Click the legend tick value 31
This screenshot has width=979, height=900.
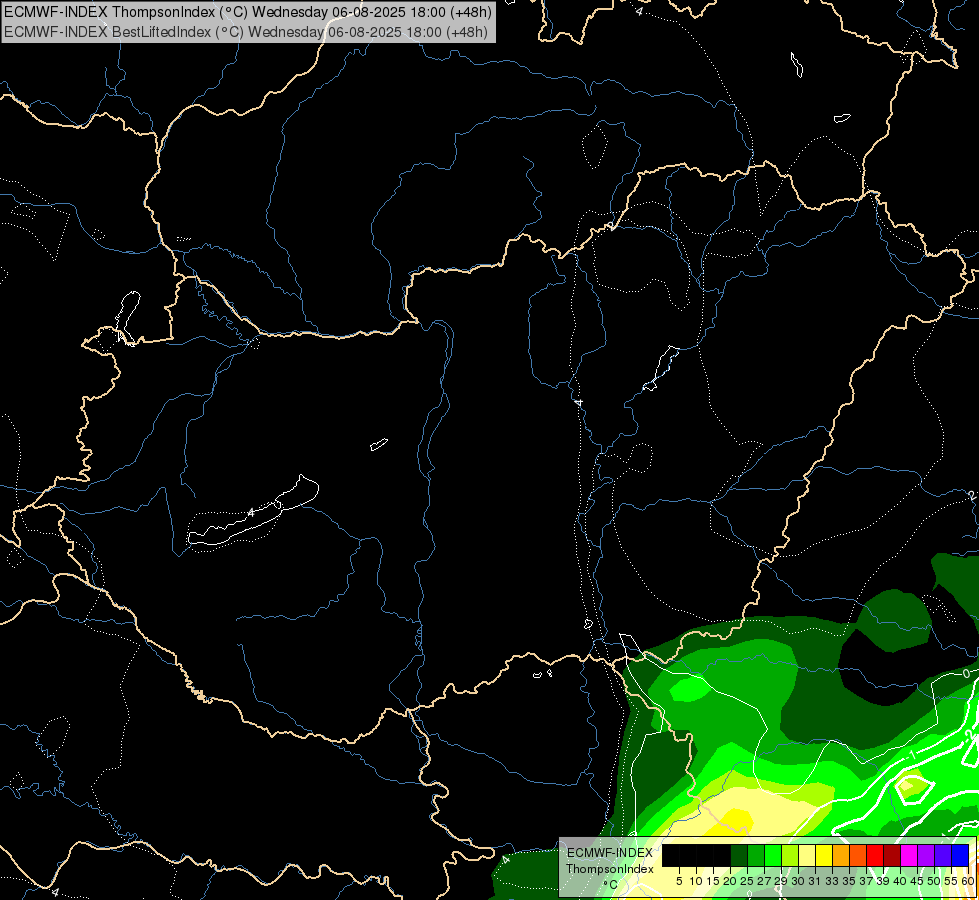pyautogui.click(x=815, y=881)
